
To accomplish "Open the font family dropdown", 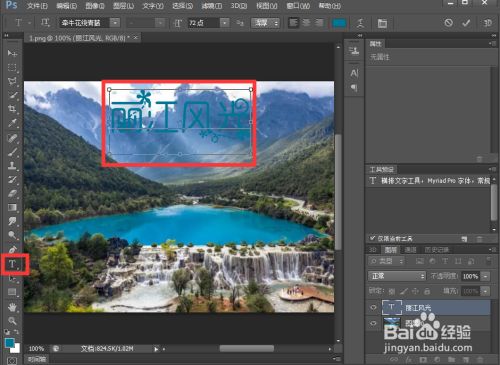I will click(115, 23).
